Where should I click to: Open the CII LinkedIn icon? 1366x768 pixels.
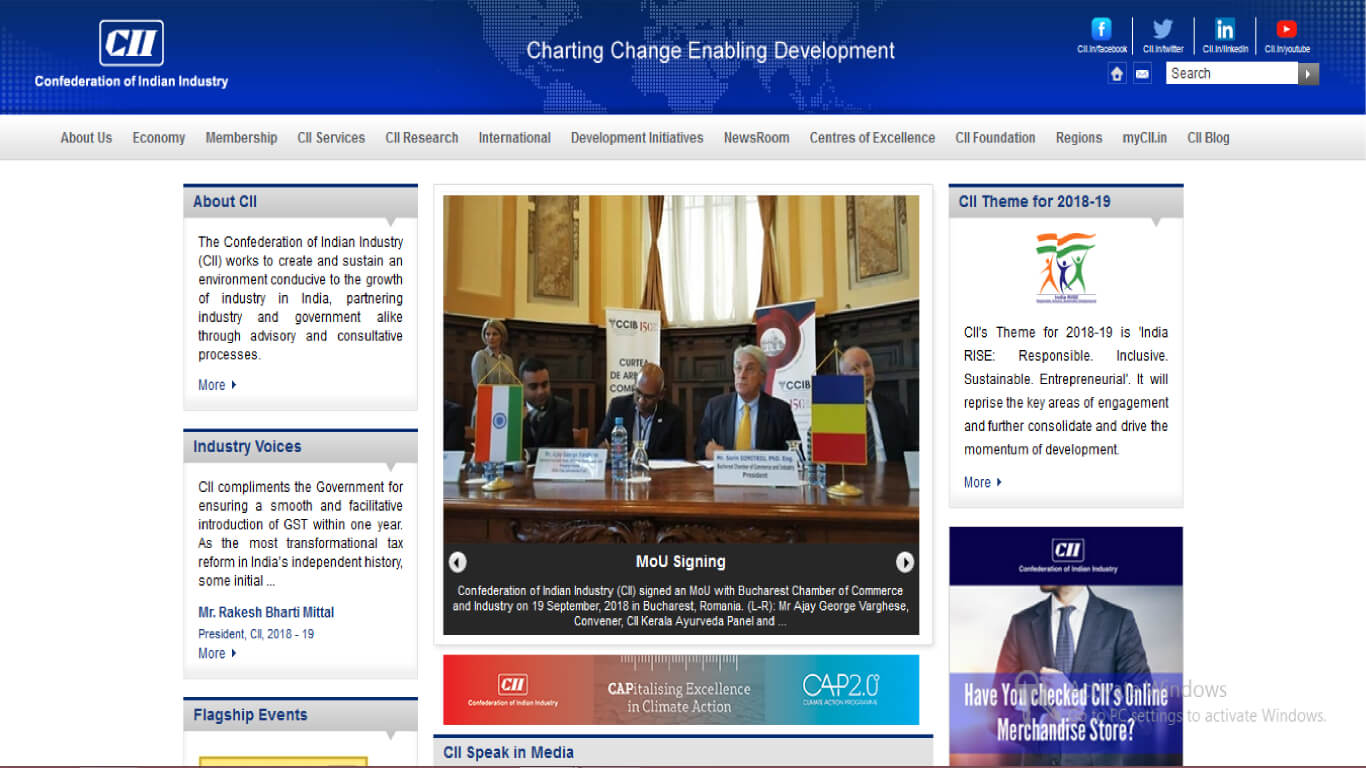(x=1224, y=29)
